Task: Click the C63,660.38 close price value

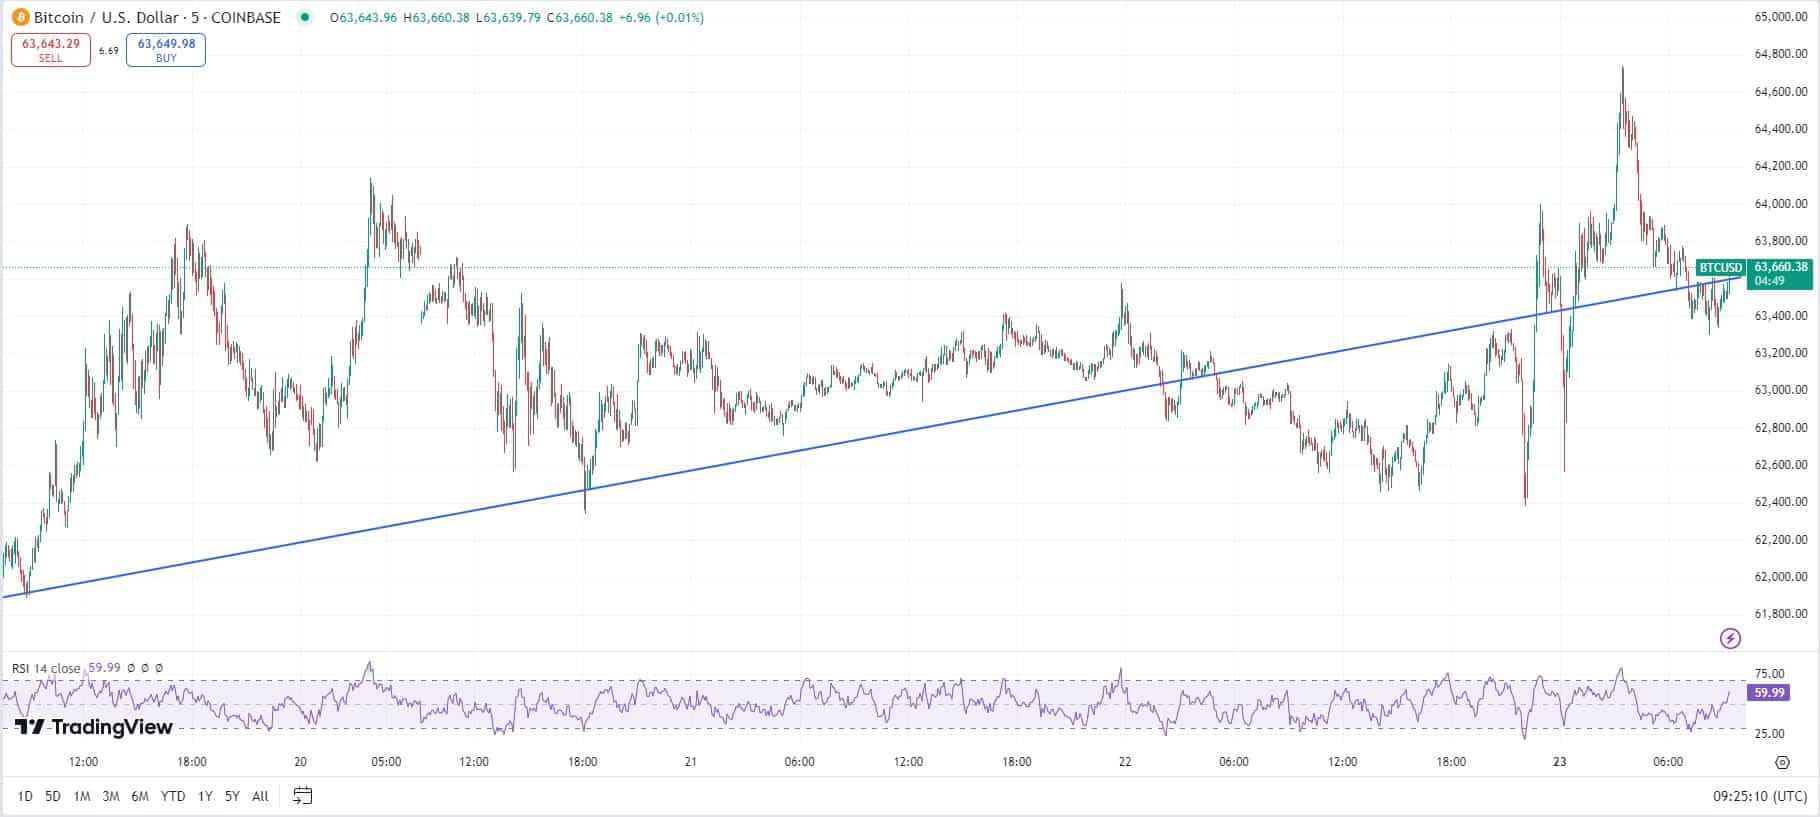Action: (x=580, y=18)
